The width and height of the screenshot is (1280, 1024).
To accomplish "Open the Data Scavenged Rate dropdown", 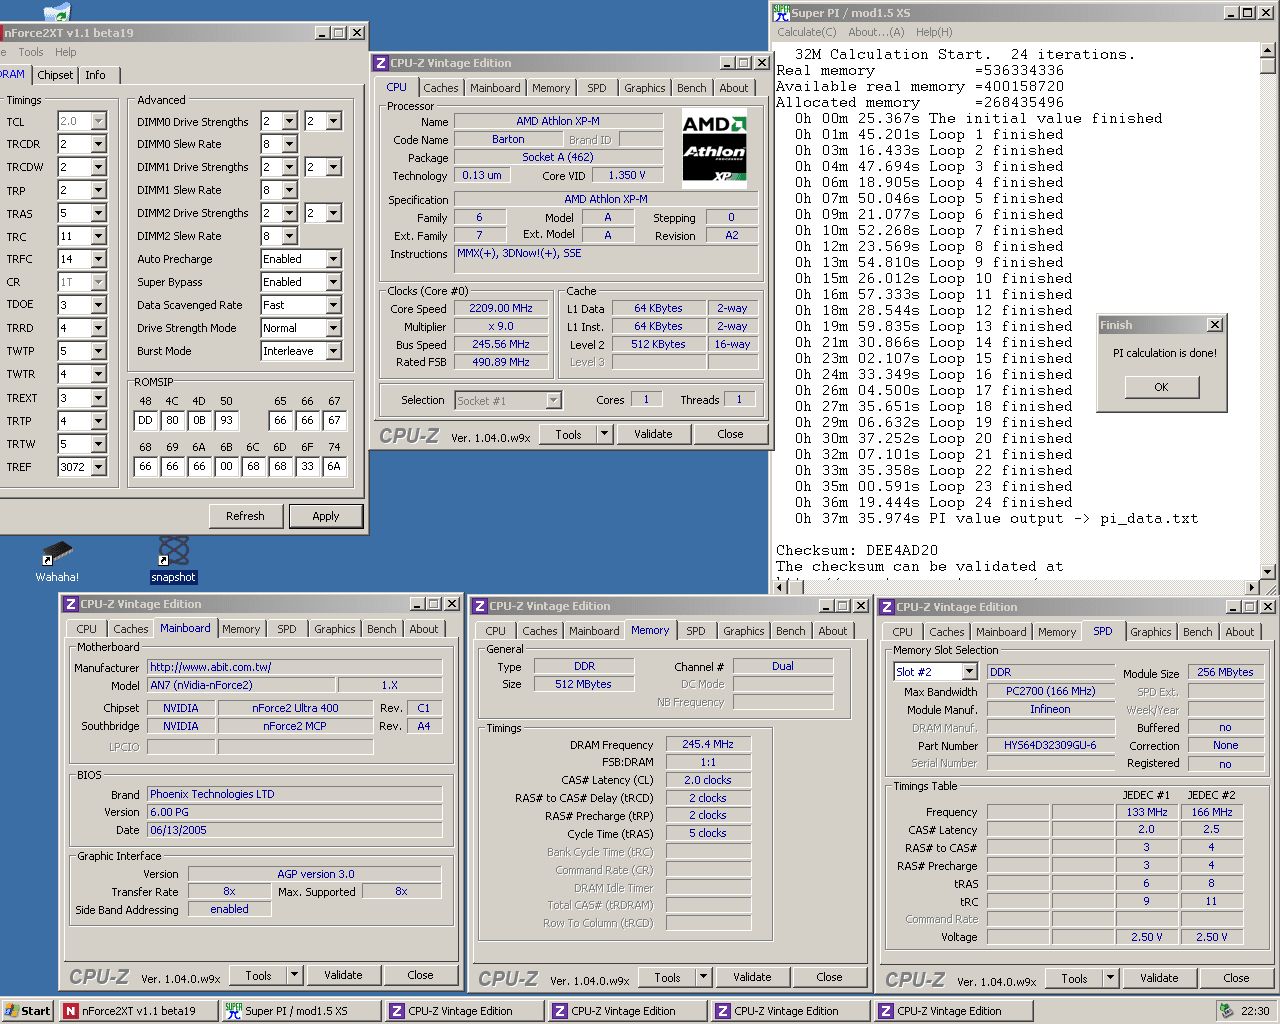I will (x=333, y=305).
